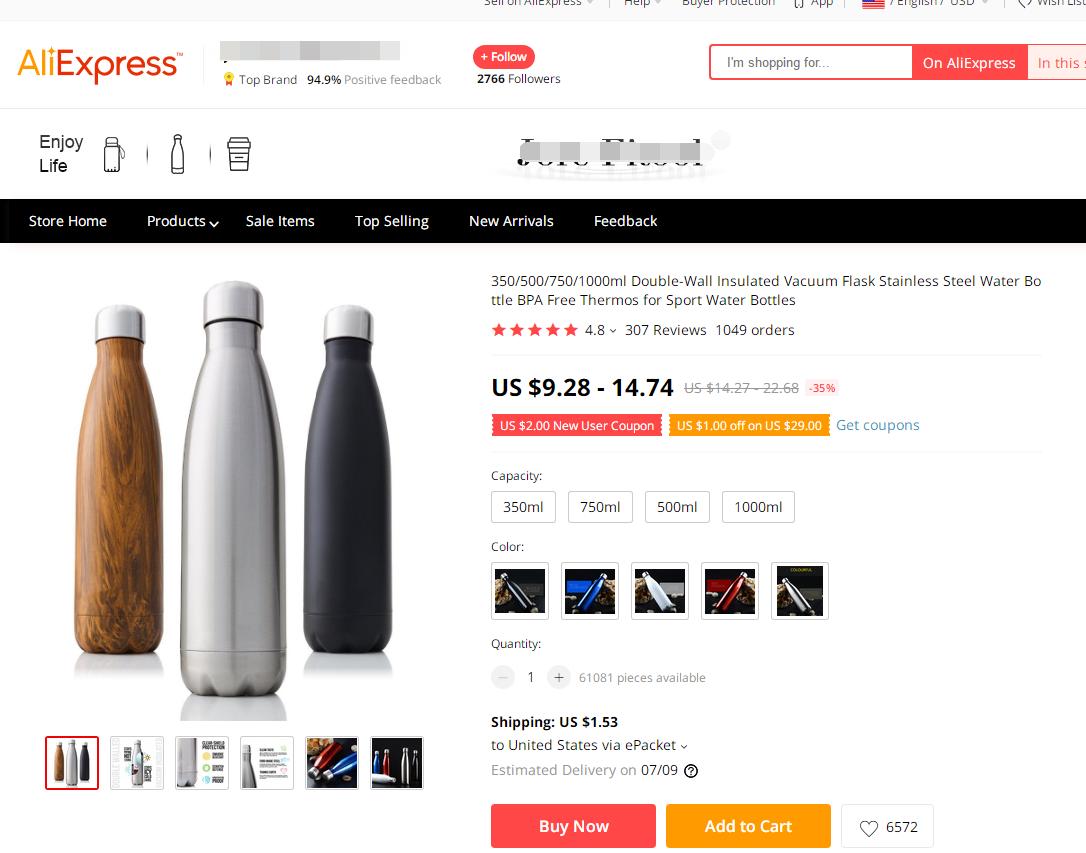Screen dimensions: 1086x853
Task: Open the Top Selling tab
Action: click(x=391, y=221)
